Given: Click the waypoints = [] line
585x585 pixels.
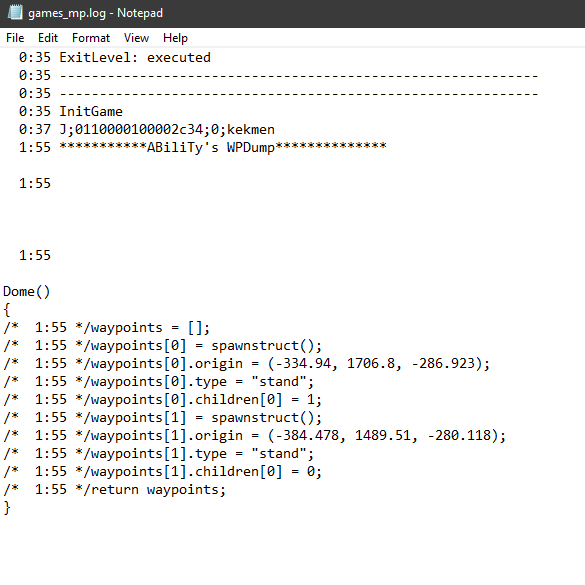Looking at the screenshot, I should click(x=106, y=328).
